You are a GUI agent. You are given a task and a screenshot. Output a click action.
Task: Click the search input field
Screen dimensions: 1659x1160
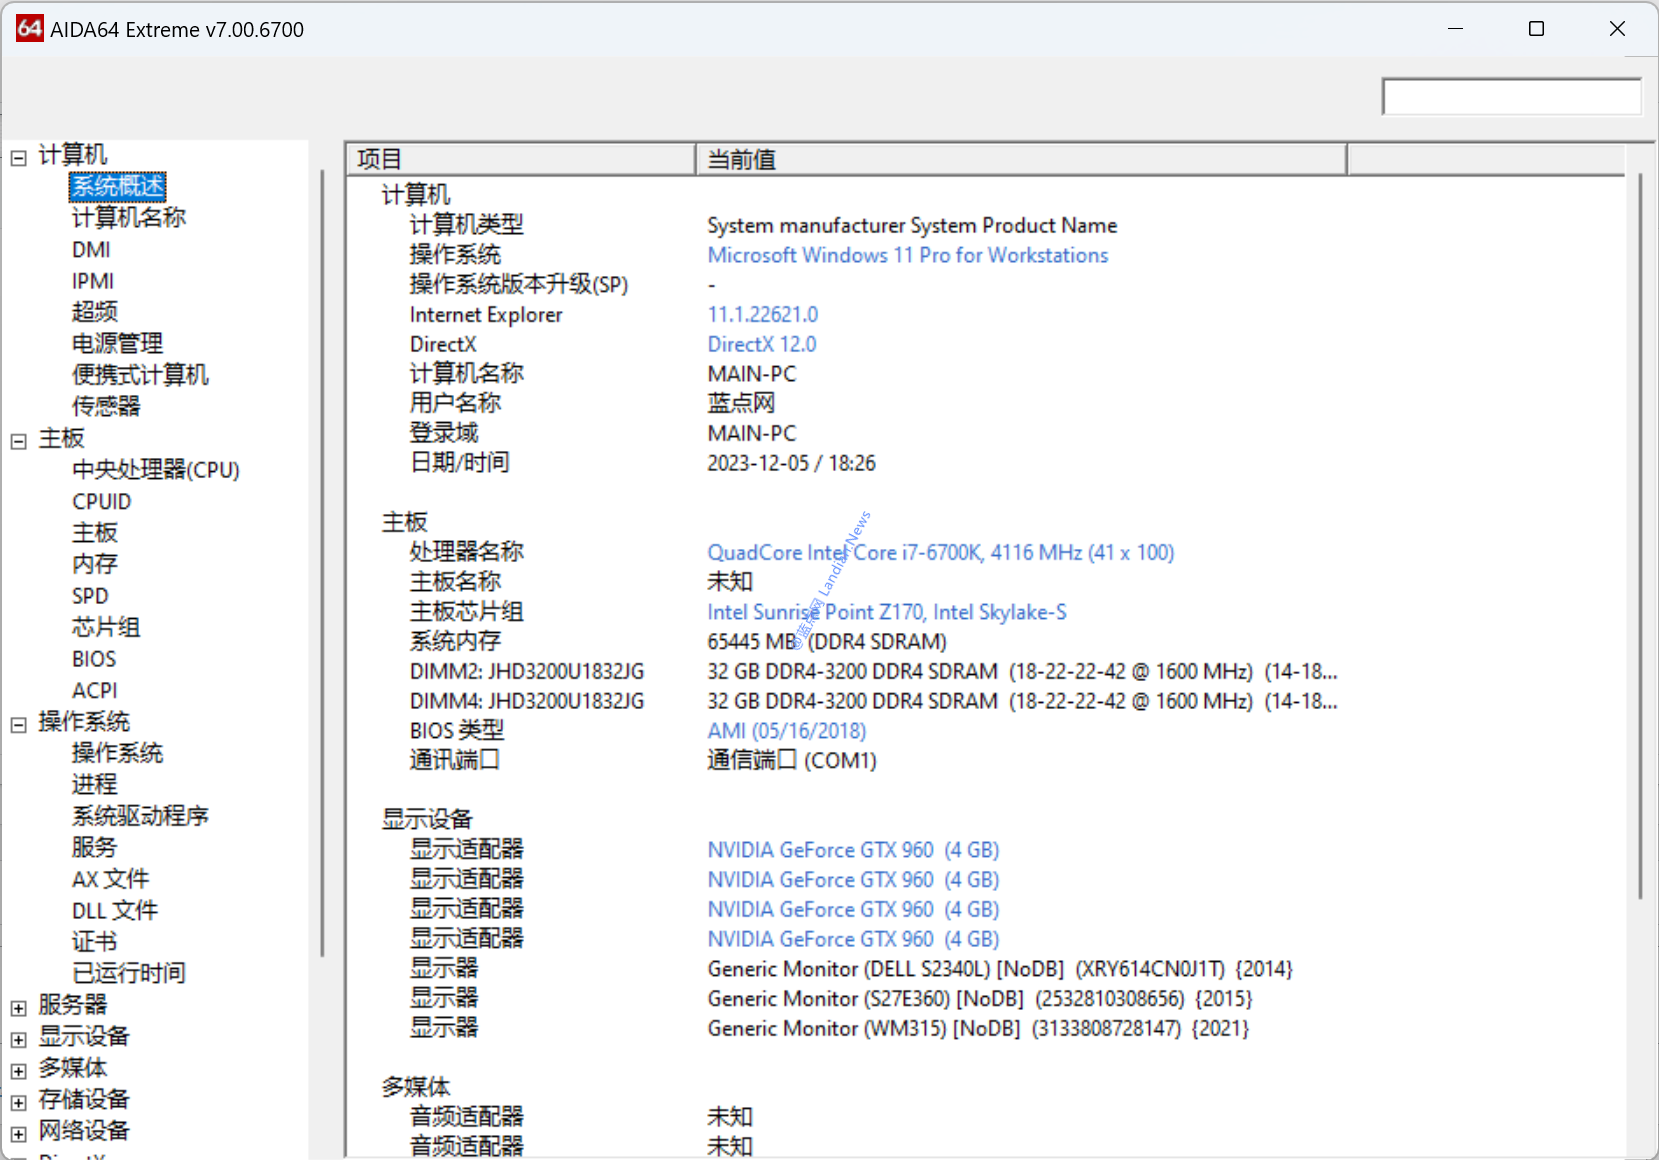coord(1510,97)
